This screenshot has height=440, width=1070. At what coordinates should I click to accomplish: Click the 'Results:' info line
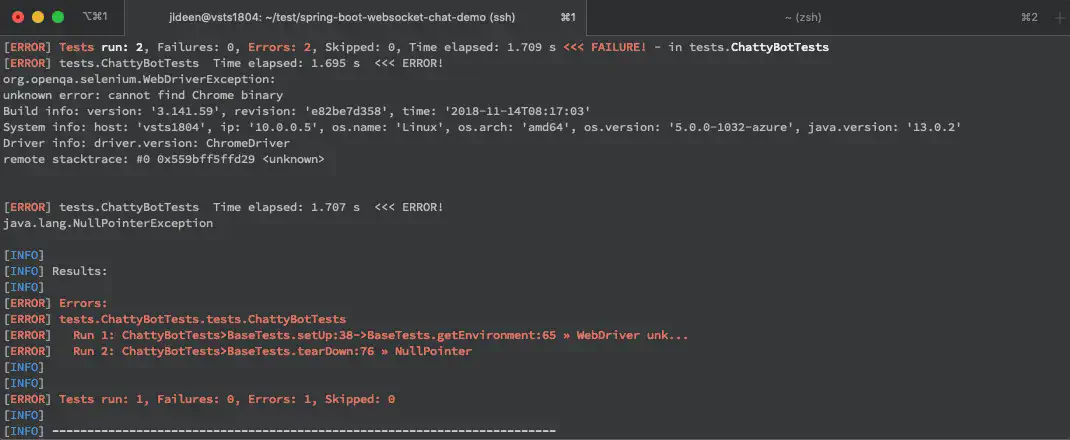(x=55, y=271)
